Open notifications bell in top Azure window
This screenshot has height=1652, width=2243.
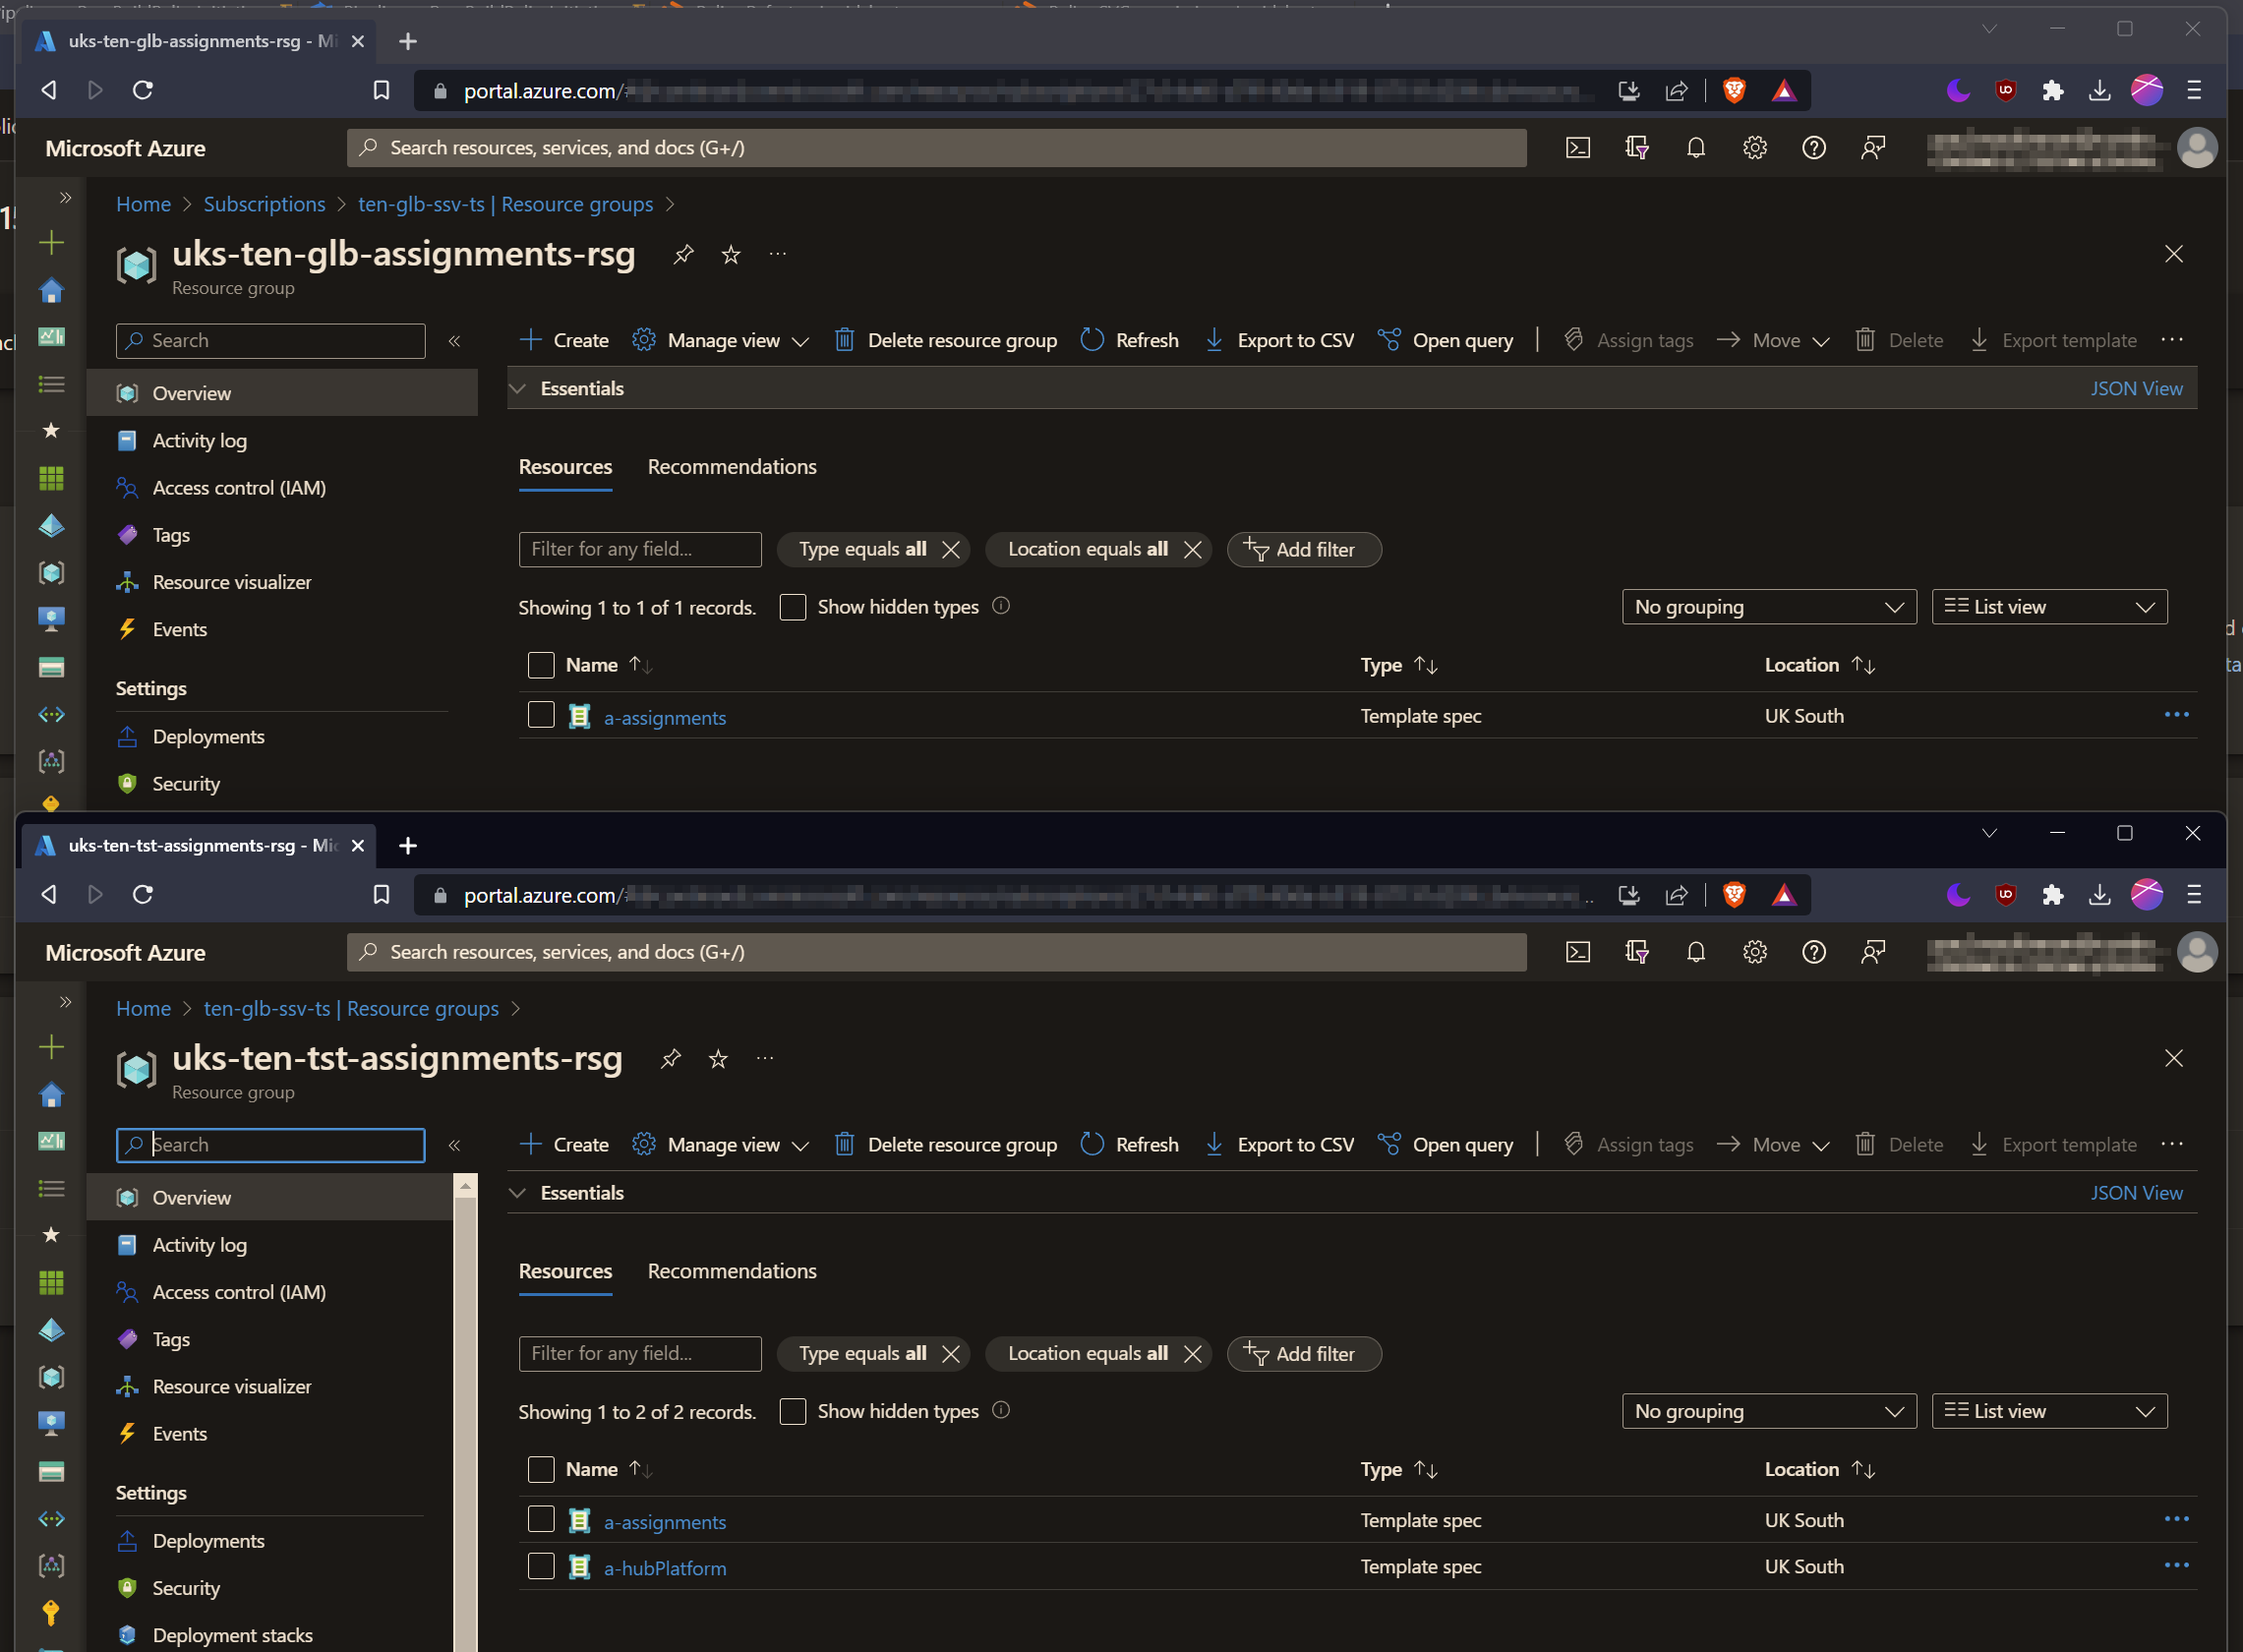(1695, 148)
